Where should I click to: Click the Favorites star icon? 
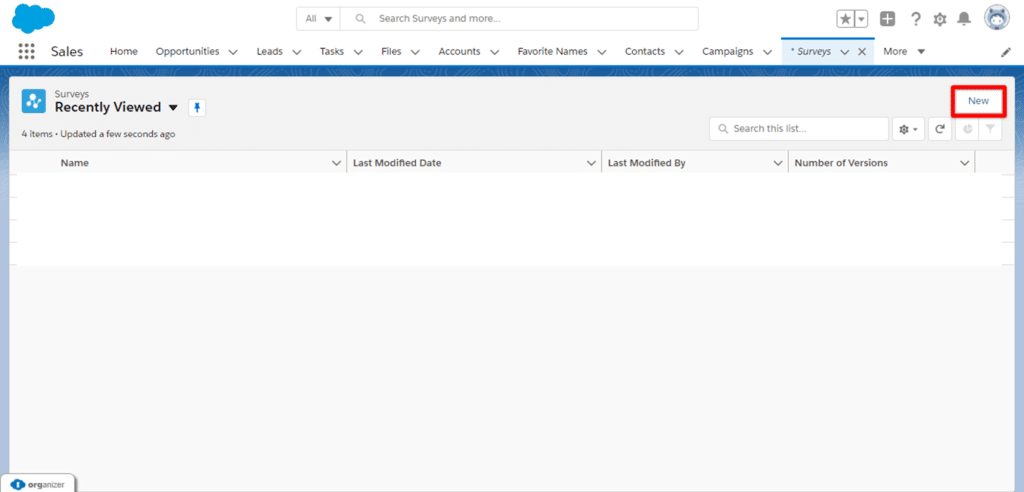click(845, 19)
